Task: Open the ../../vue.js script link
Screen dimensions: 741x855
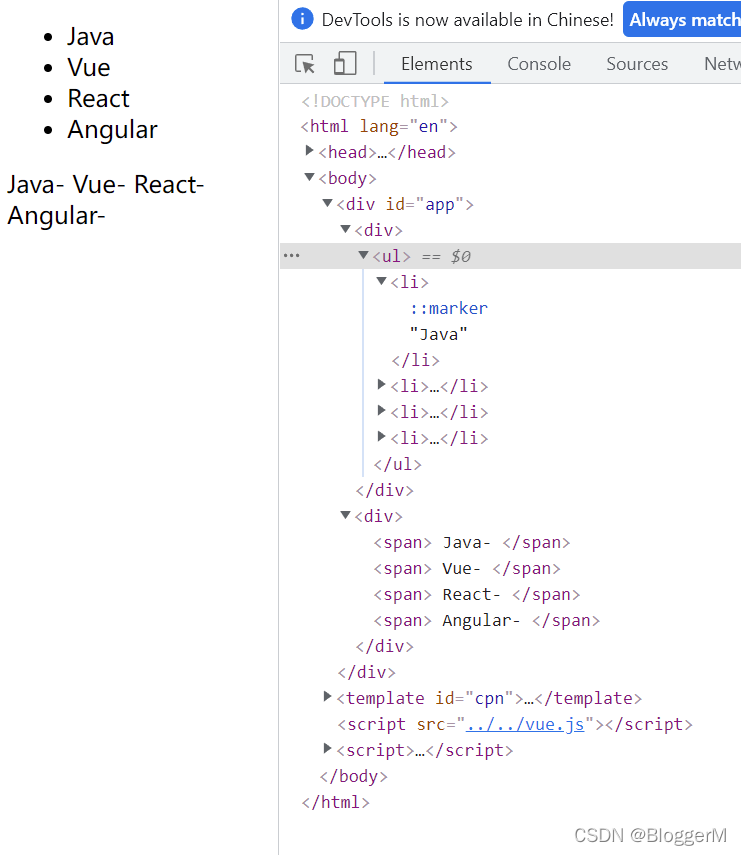Action: click(525, 724)
